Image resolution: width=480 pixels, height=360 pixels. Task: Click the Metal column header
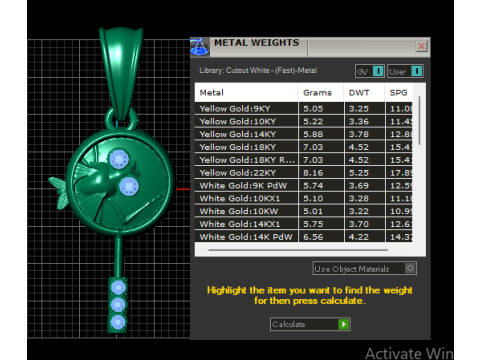pos(246,92)
